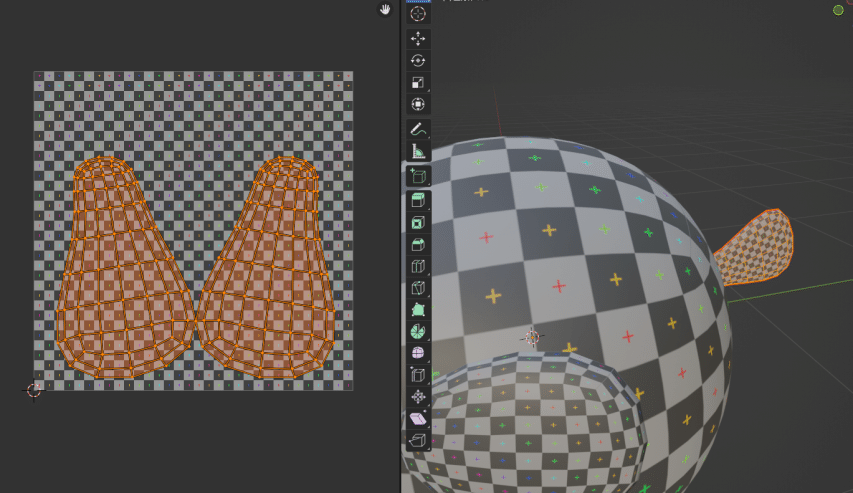The height and width of the screenshot is (493, 853).
Task: Select the Loop Cut tool
Action: pyautogui.click(x=418, y=266)
